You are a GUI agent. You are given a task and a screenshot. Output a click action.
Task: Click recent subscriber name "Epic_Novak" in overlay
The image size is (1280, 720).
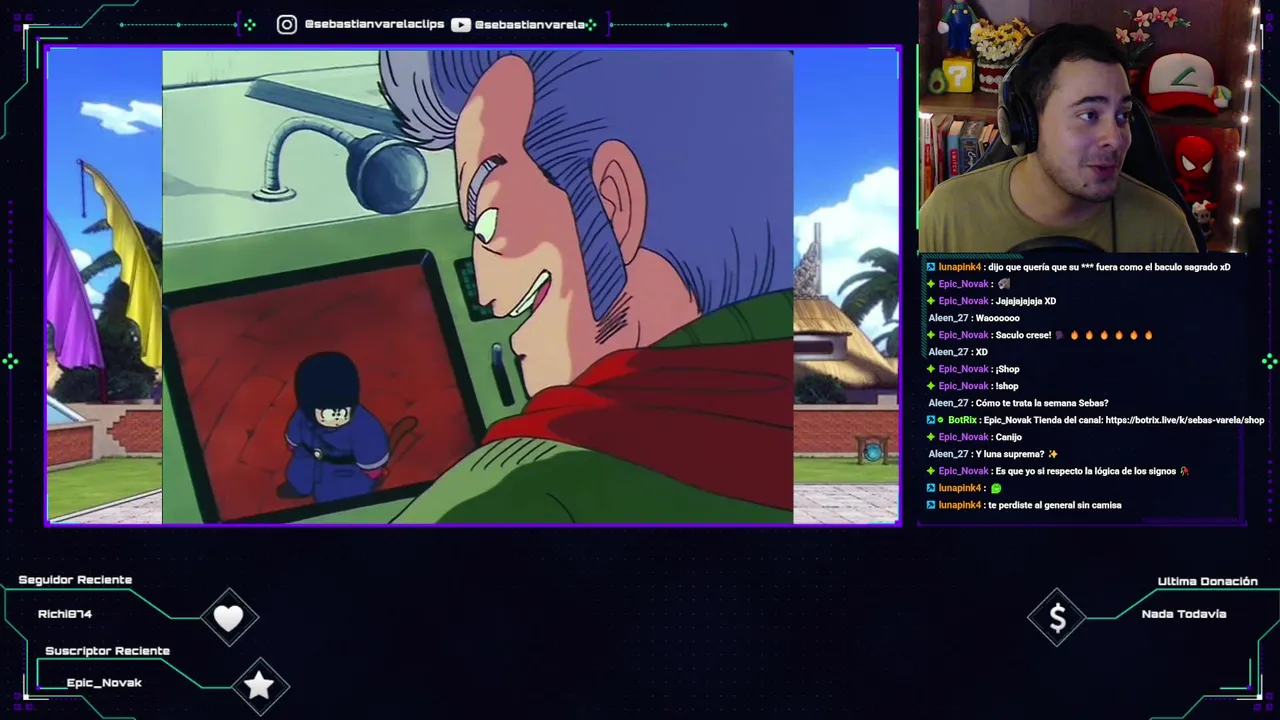tap(104, 683)
